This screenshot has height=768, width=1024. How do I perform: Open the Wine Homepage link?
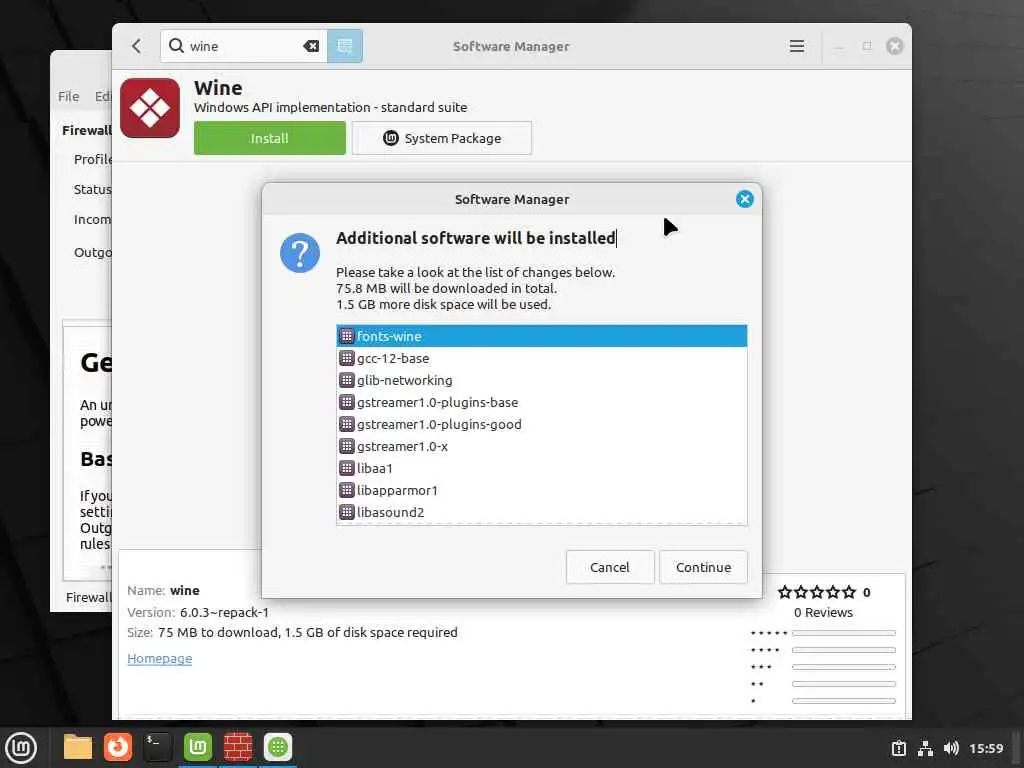159,658
